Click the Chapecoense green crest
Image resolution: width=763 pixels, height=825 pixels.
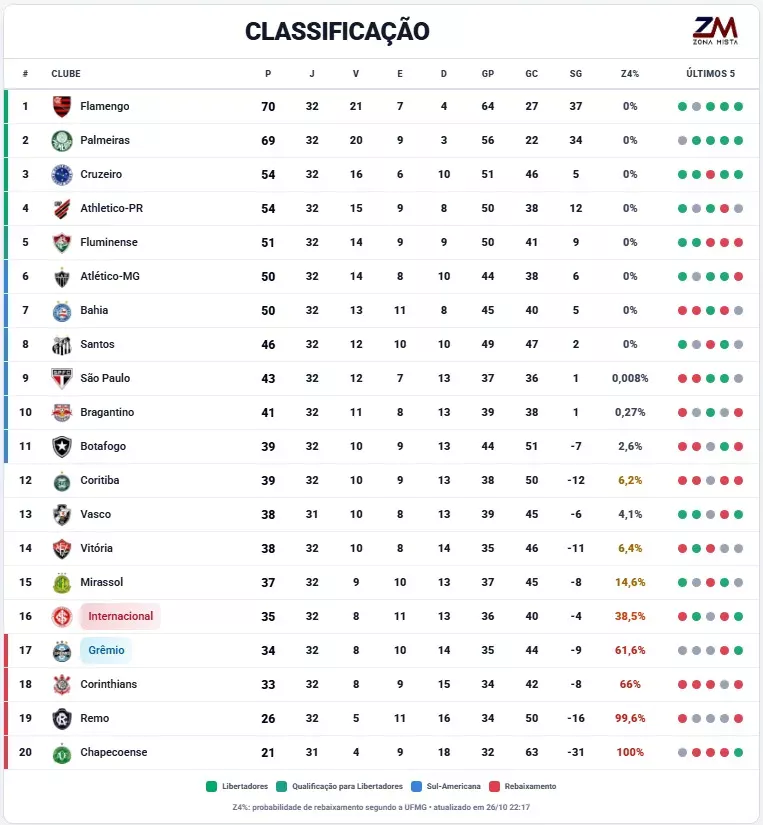click(x=62, y=752)
